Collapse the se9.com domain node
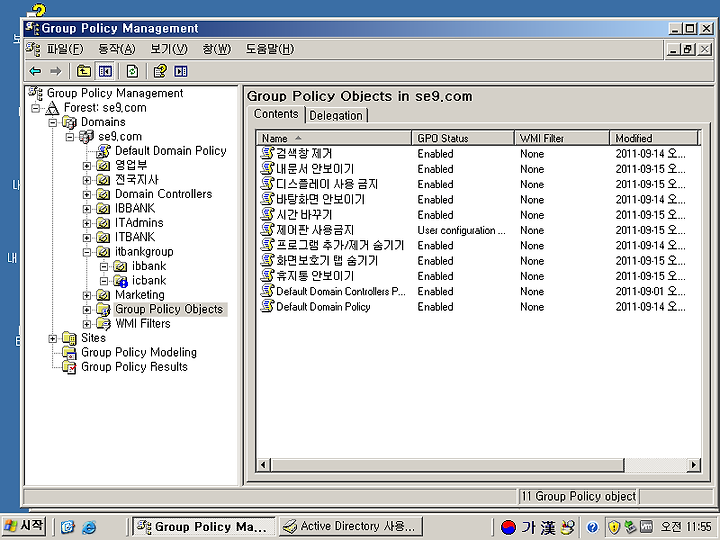Viewport: 720px width, 540px height. tap(69, 137)
